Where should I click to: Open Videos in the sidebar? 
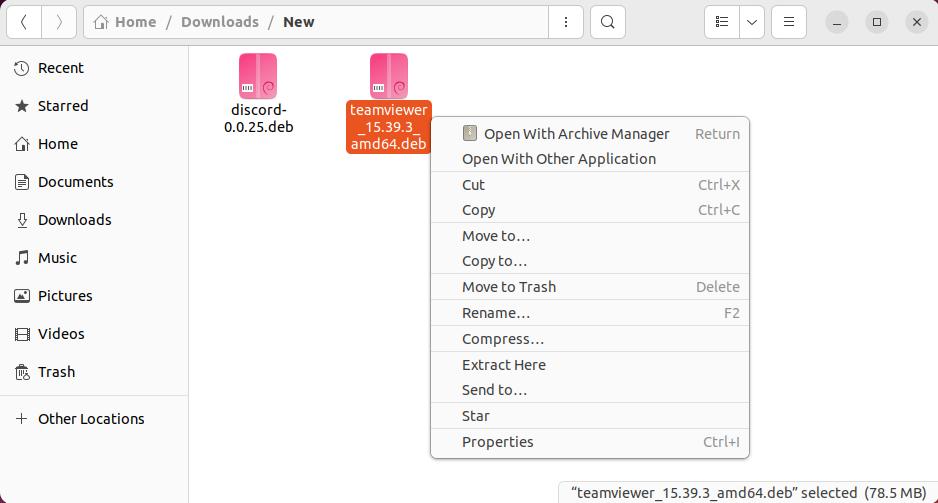coord(94,334)
